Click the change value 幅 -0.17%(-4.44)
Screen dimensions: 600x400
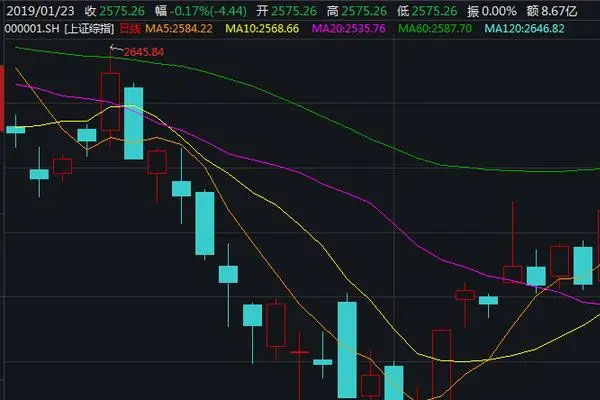201,11
